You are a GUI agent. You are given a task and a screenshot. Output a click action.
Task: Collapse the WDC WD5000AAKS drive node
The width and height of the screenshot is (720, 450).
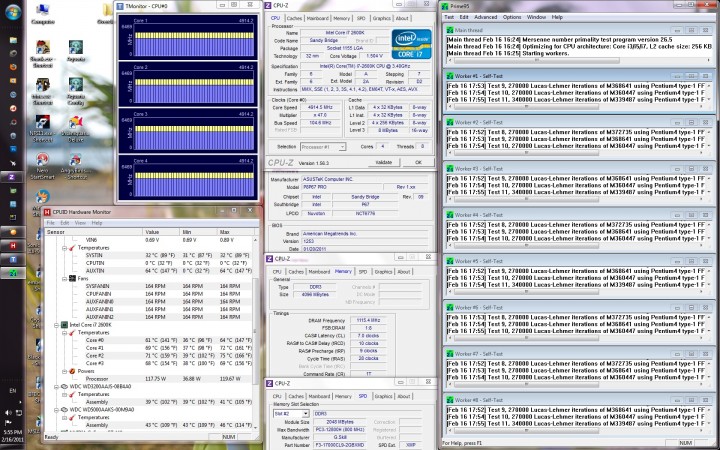[x=56, y=410]
